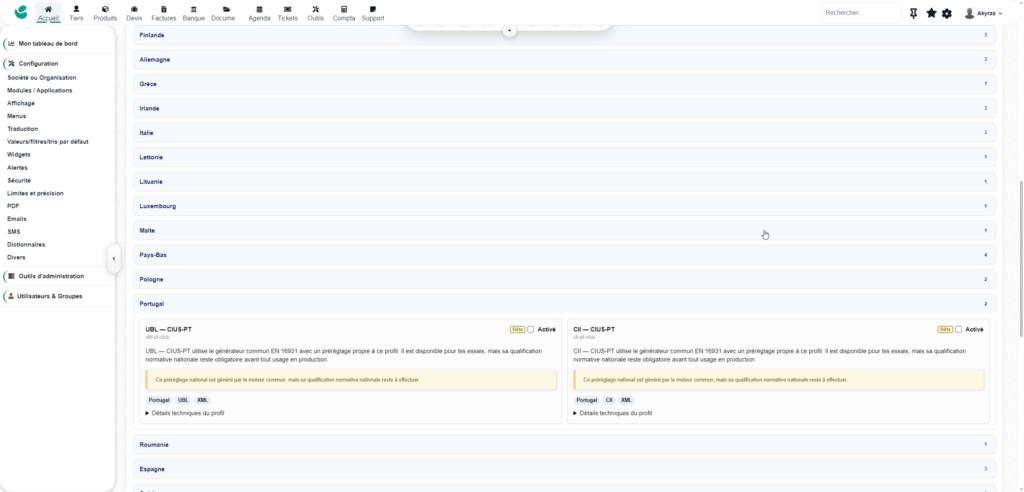The height and width of the screenshot is (492, 1024).
Task: Open the Produits menu
Action: (x=105, y=13)
